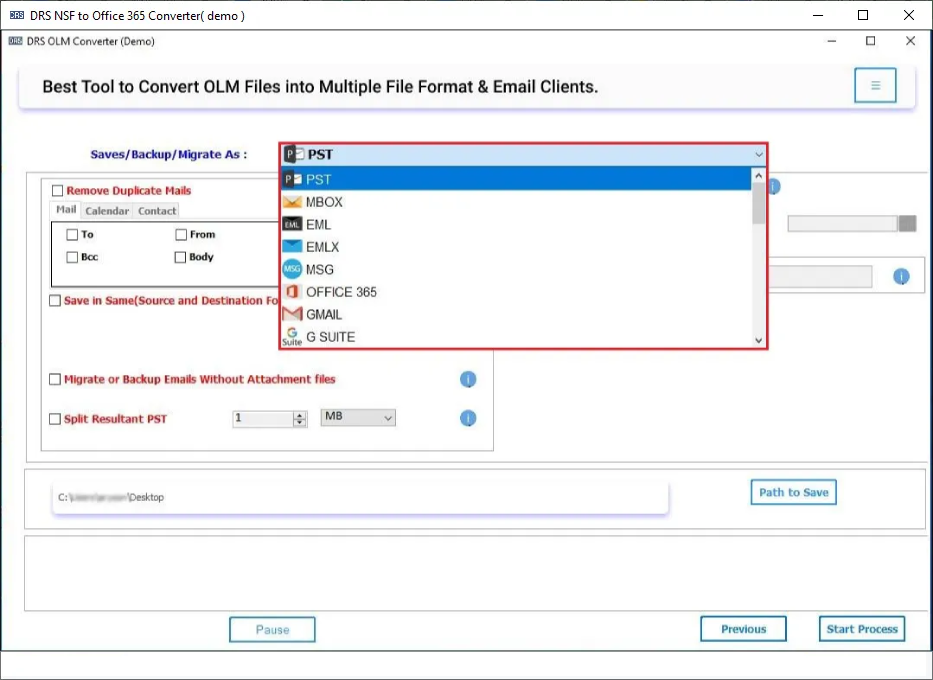Increase split size with up spinner arrow
This screenshot has height=680, width=933.
click(x=300, y=415)
